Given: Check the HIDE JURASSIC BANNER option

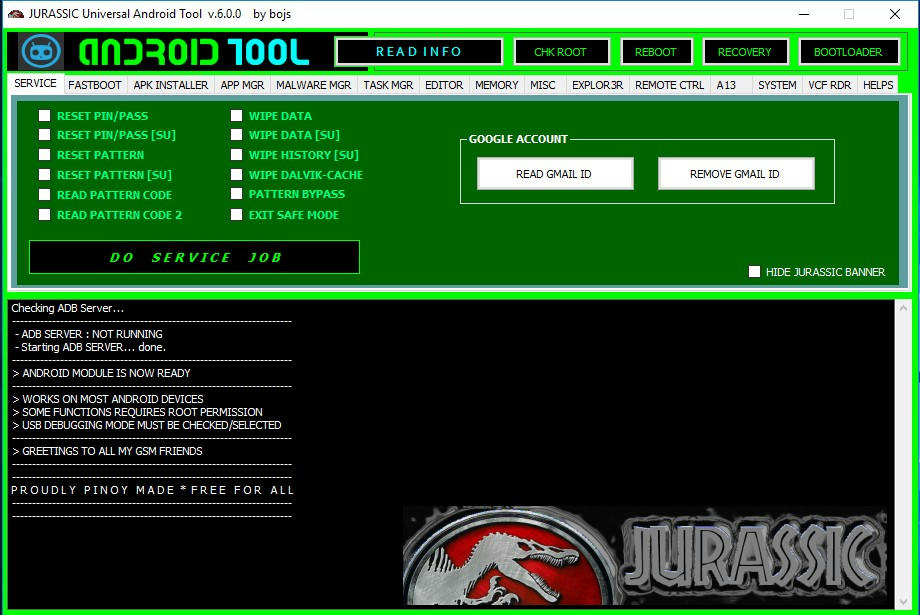Looking at the screenshot, I should tap(755, 272).
